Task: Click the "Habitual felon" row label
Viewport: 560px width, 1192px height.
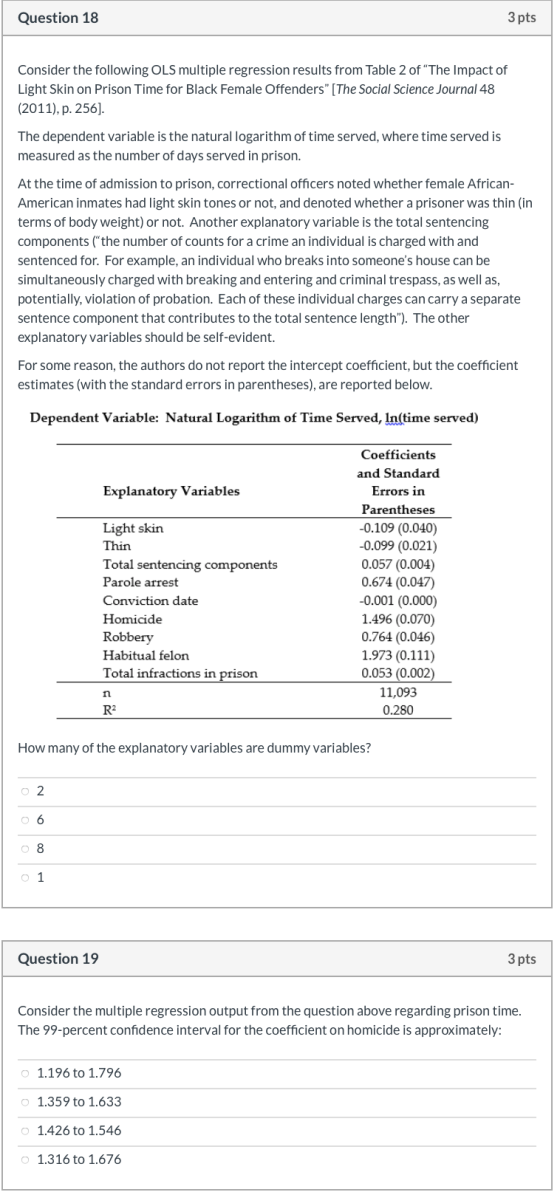Action: 146,655
